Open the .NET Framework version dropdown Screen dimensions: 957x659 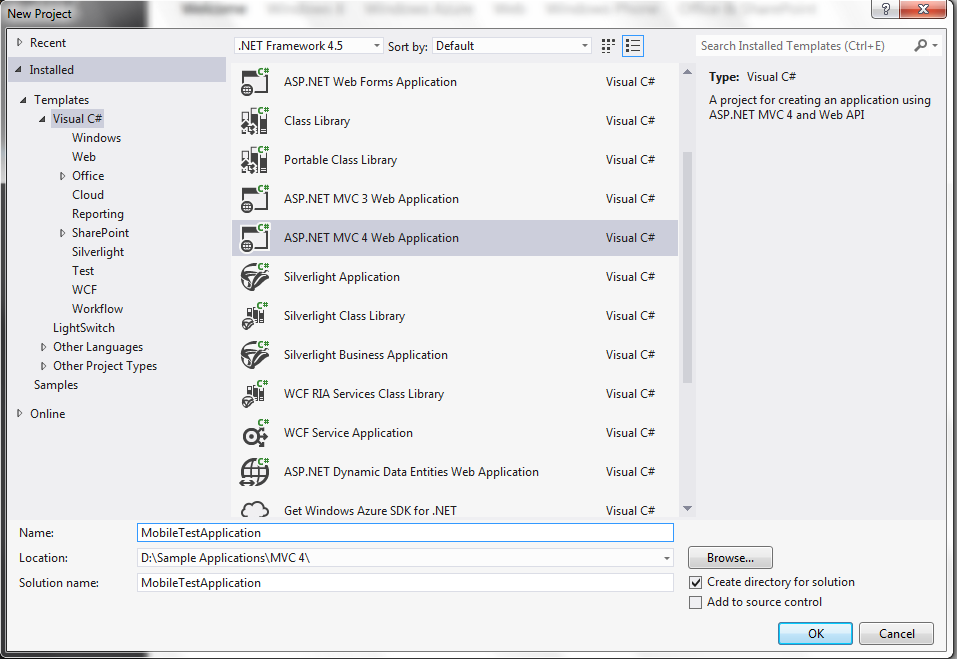click(x=375, y=45)
